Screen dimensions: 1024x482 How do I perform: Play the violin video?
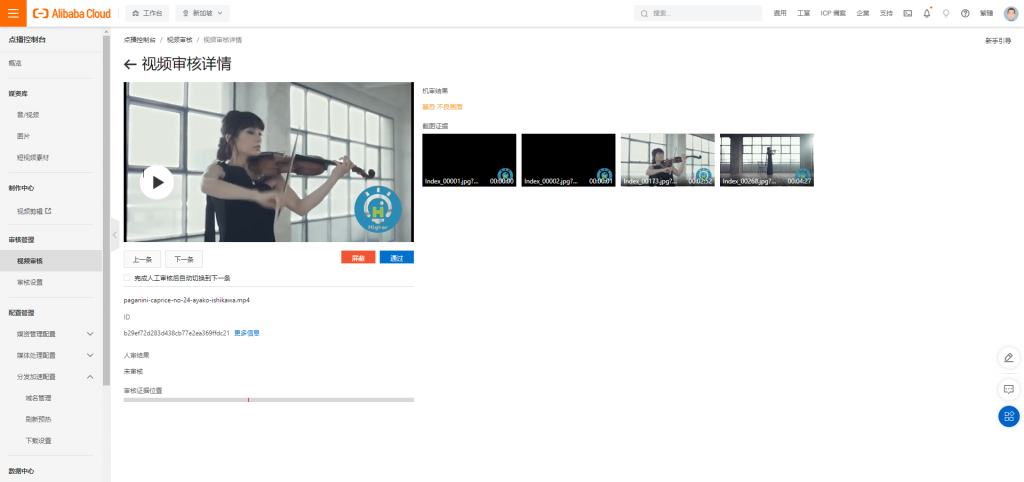pos(157,182)
